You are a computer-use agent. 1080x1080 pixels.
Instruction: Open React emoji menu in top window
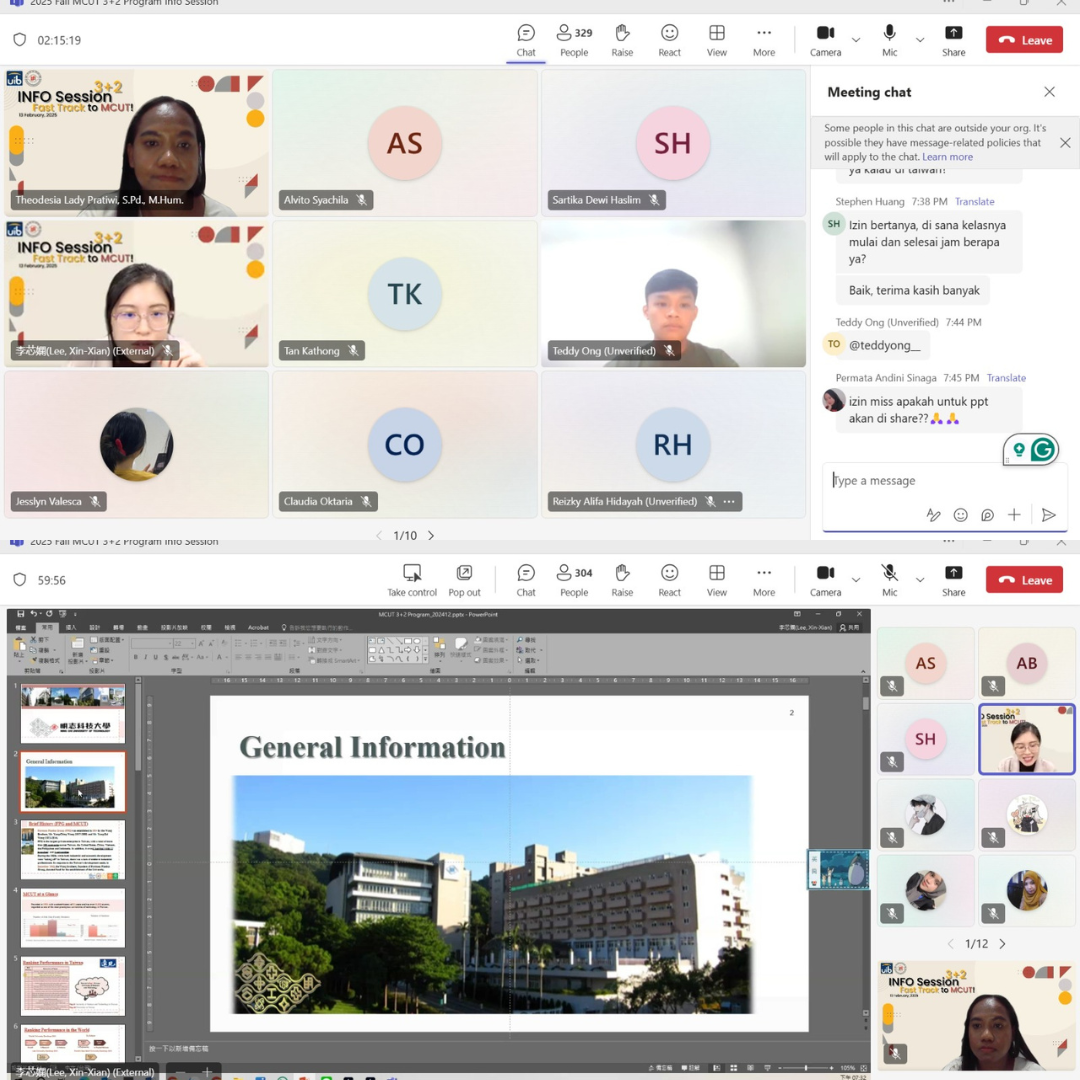click(669, 41)
